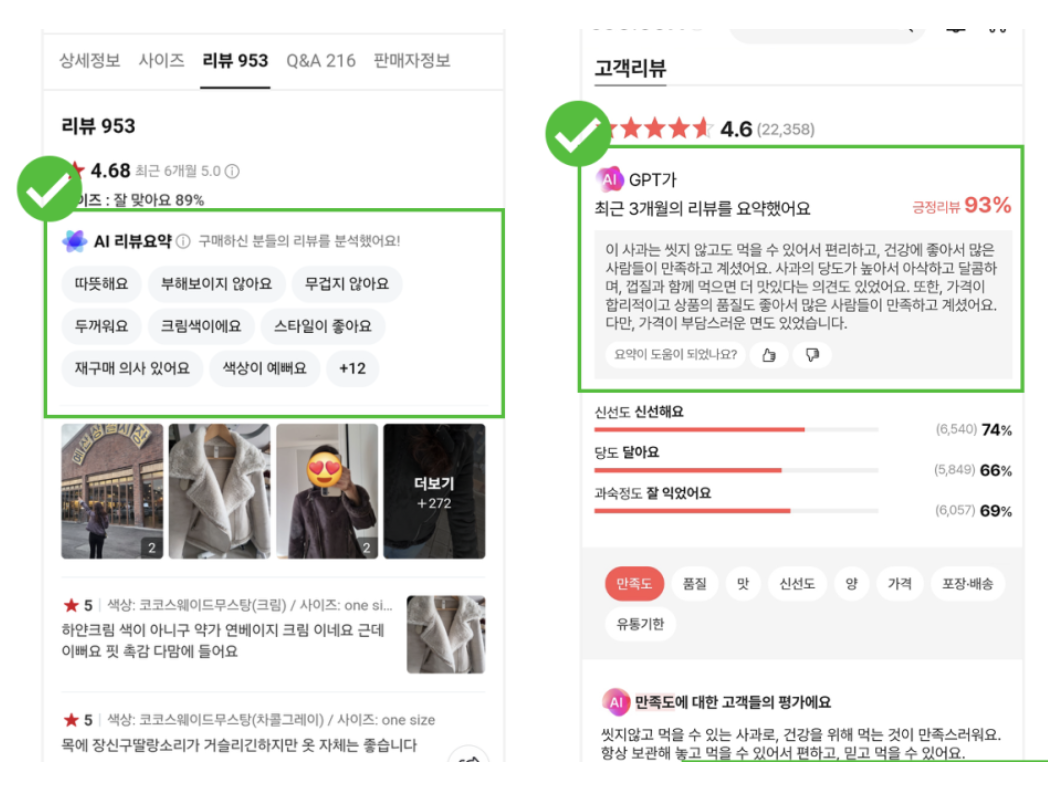This screenshot has height=786, width=1048.
Task: Open 더보기 +272 photo gallery
Action: (434, 491)
